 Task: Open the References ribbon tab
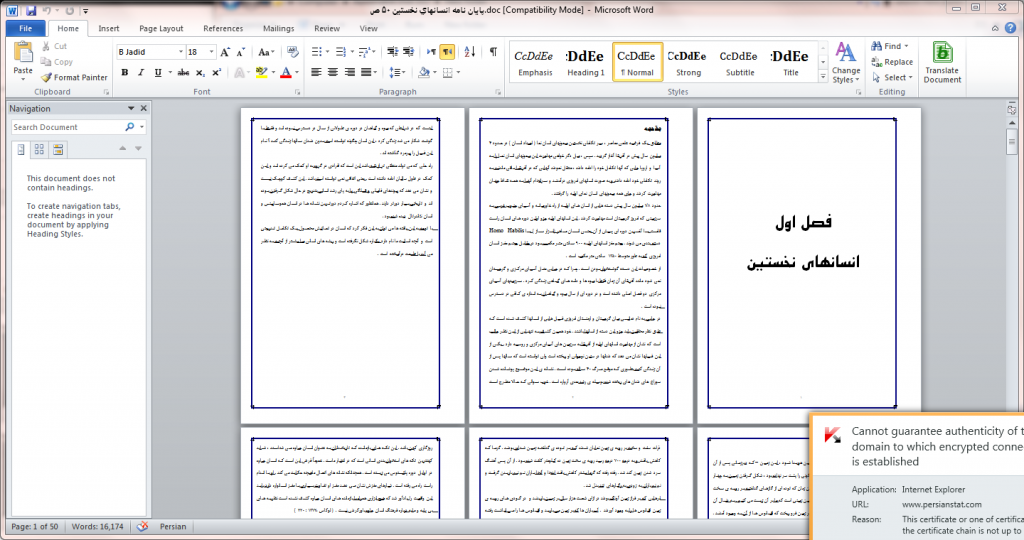click(223, 29)
